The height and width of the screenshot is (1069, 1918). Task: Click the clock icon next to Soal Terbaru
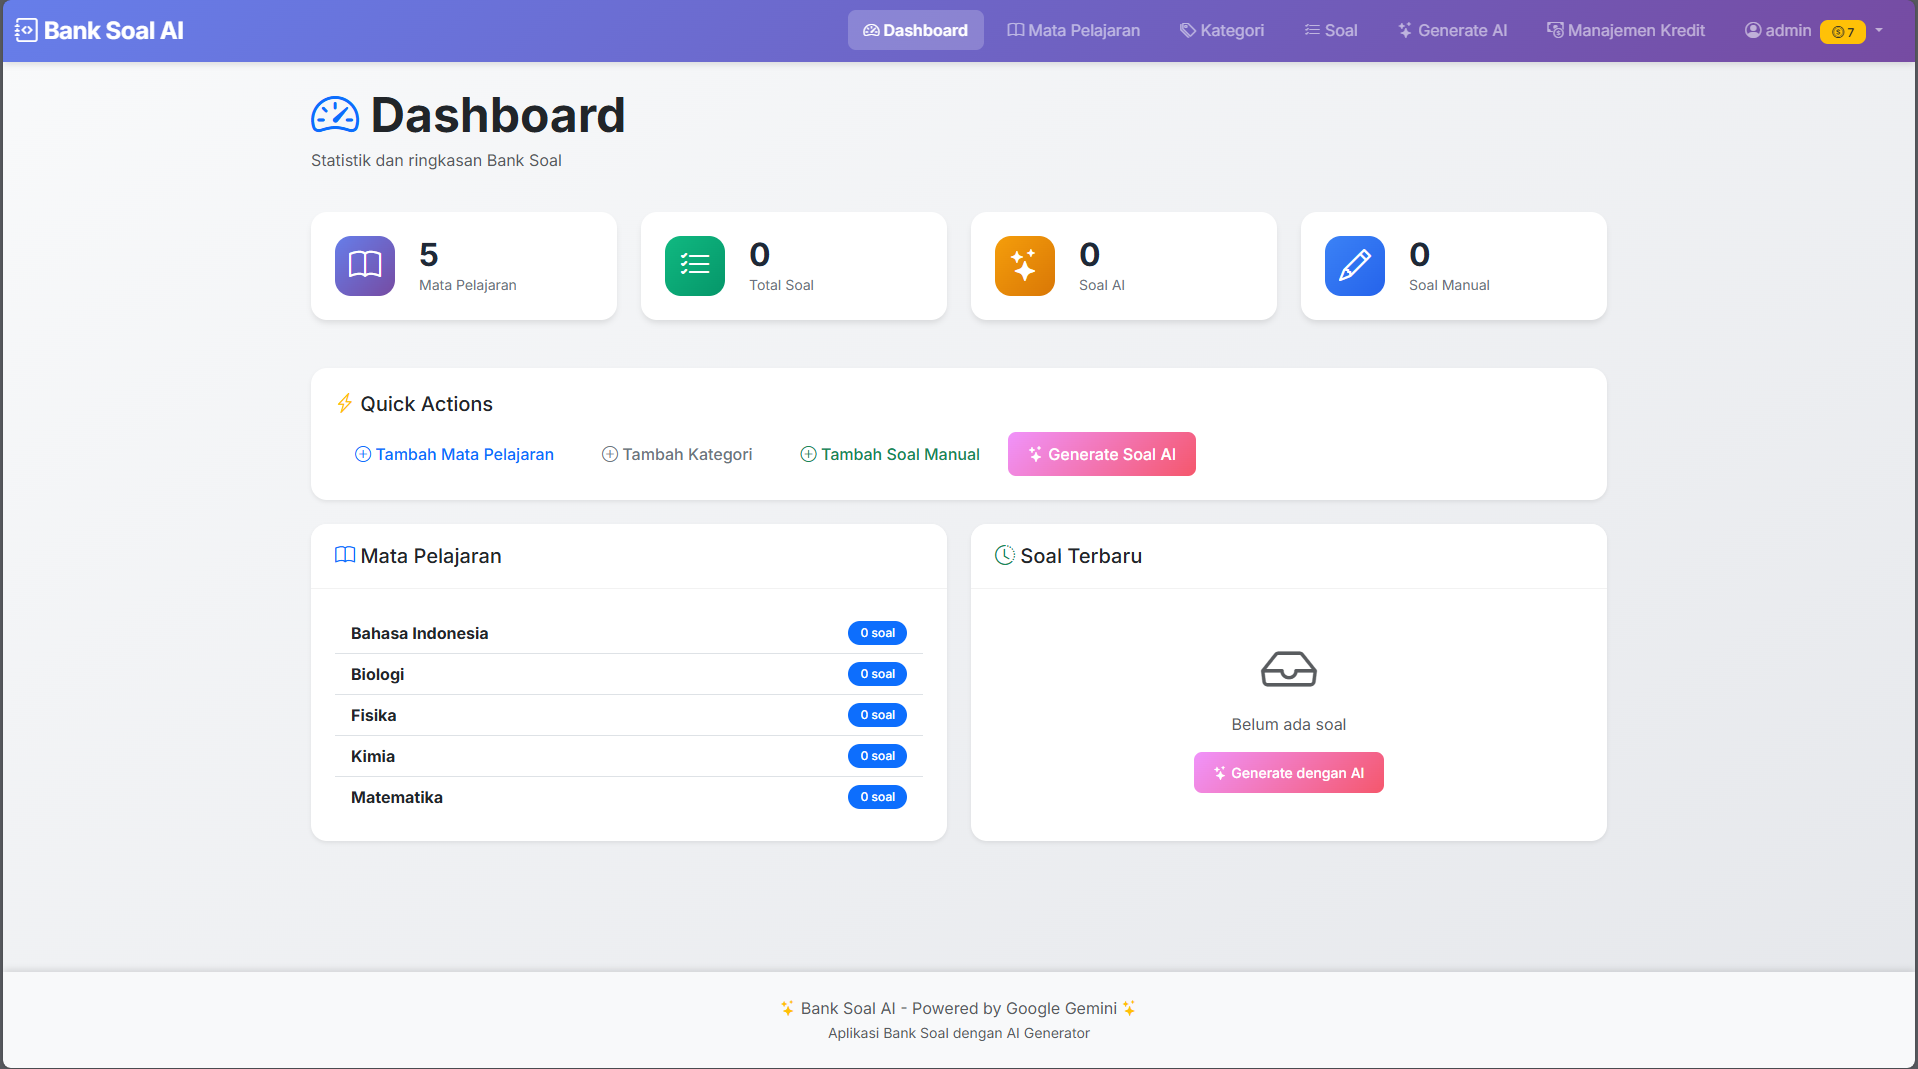[1004, 555]
